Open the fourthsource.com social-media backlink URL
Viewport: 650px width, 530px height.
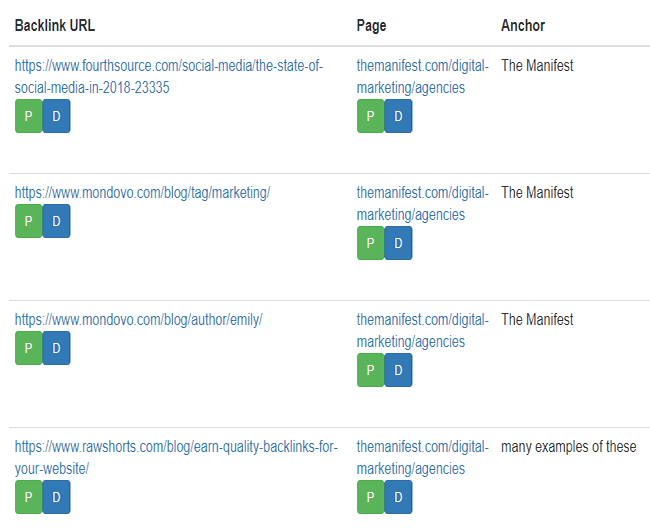[169, 77]
